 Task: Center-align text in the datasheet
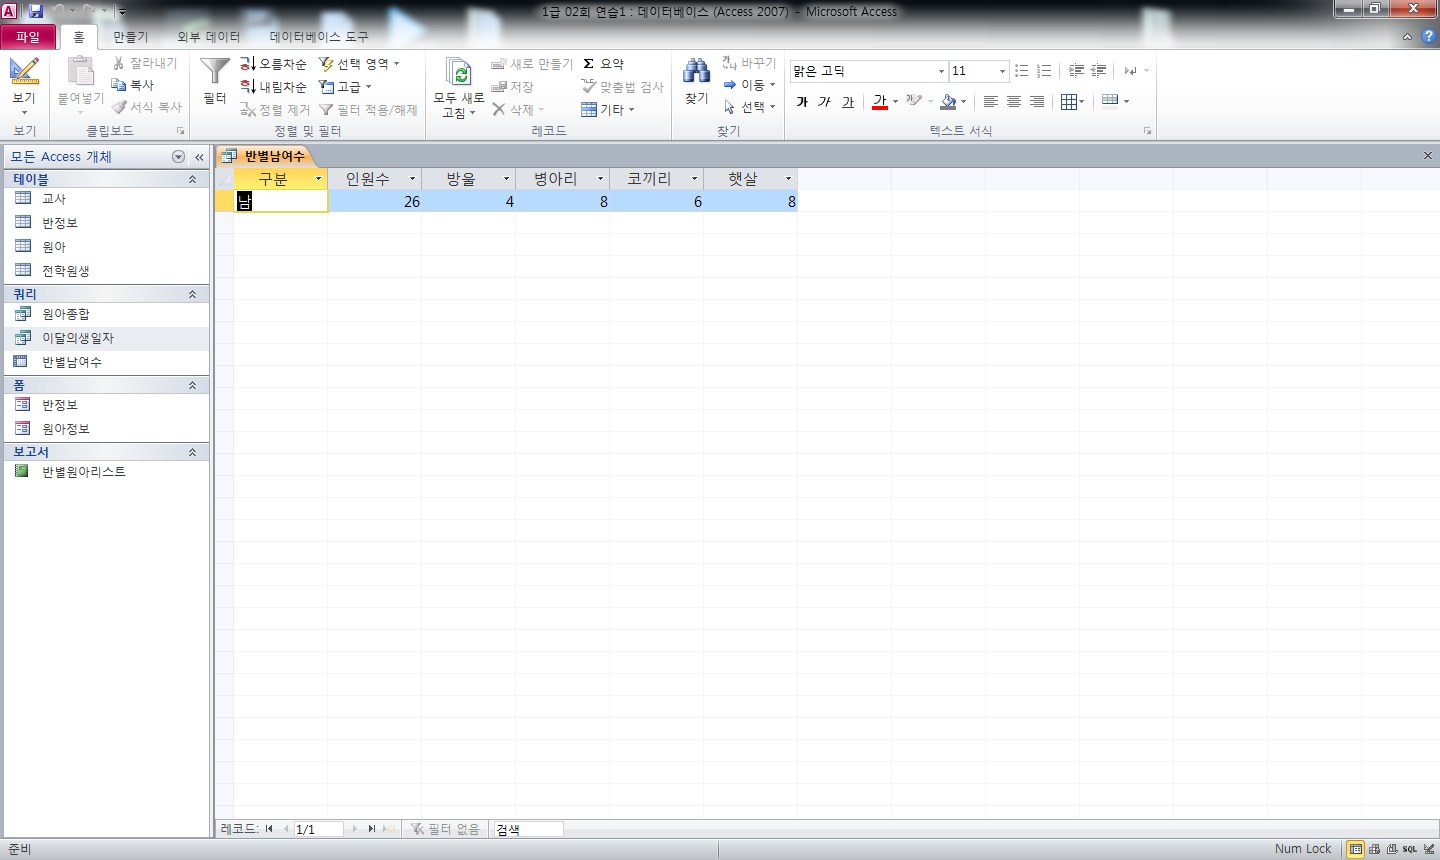coord(1014,102)
